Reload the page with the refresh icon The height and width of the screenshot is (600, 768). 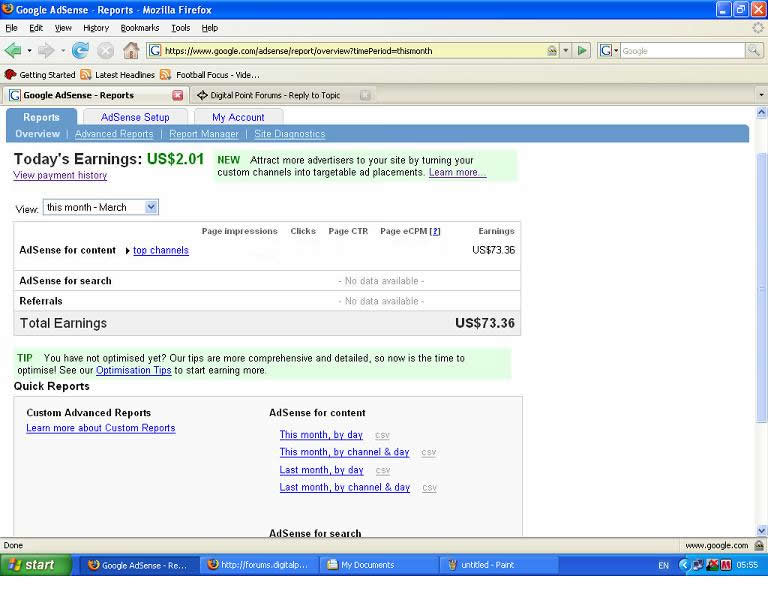pos(80,50)
